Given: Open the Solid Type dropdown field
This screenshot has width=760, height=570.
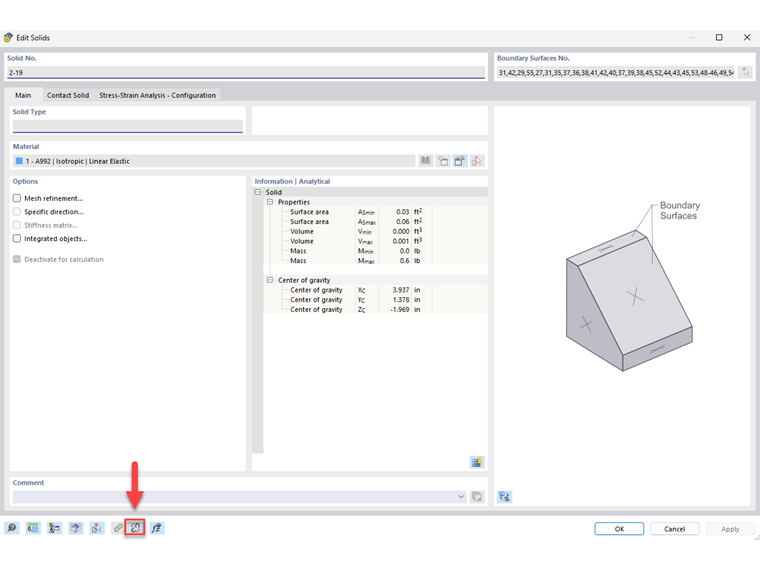Looking at the screenshot, I should click(x=127, y=126).
